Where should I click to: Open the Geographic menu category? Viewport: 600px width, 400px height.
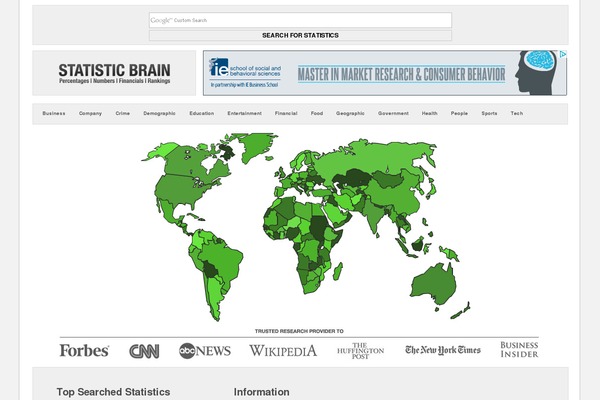[350, 113]
